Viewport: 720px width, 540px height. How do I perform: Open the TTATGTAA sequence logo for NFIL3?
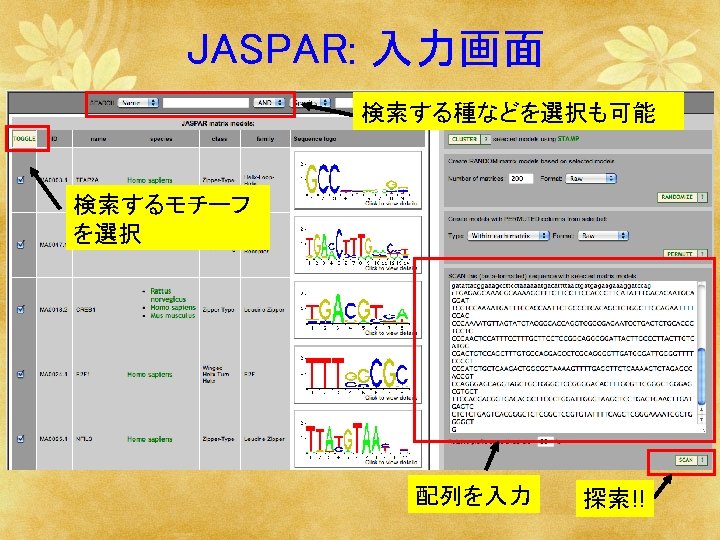click(358, 439)
